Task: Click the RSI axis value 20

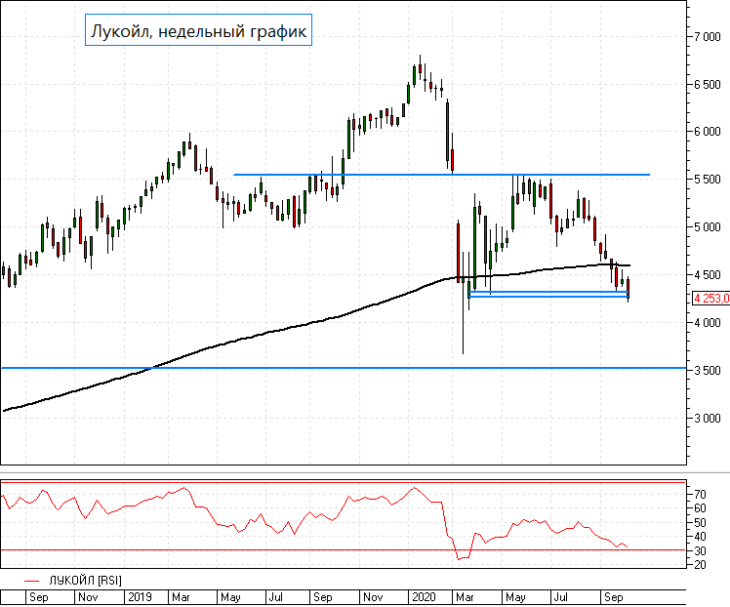Action: [x=700, y=565]
